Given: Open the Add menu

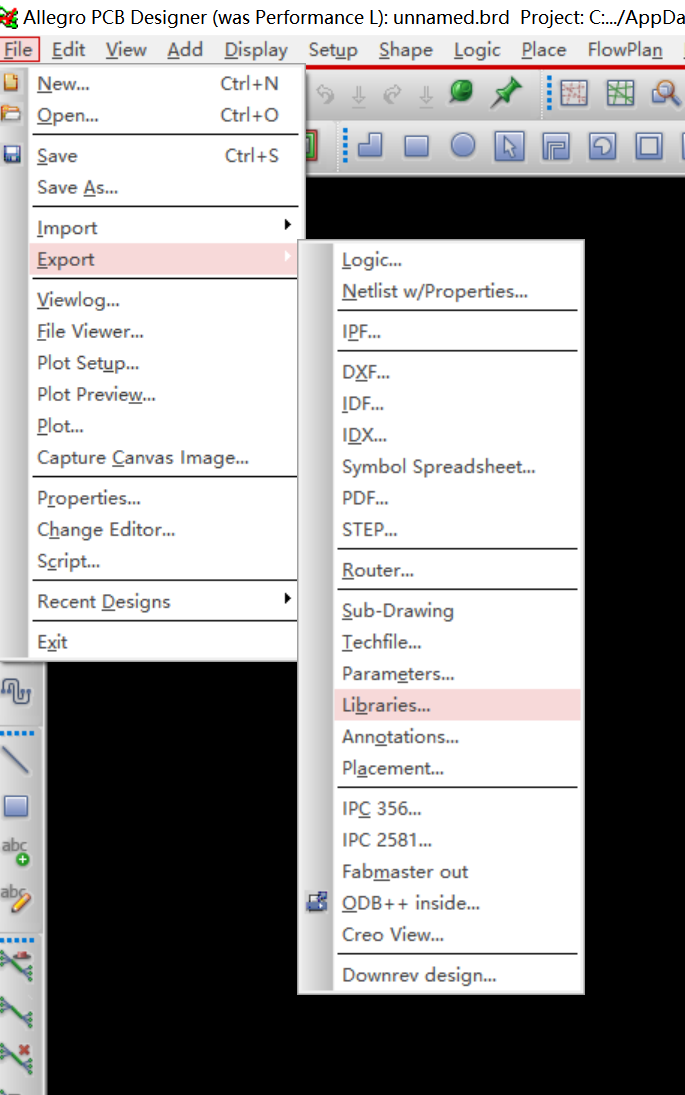Looking at the screenshot, I should tap(185, 50).
